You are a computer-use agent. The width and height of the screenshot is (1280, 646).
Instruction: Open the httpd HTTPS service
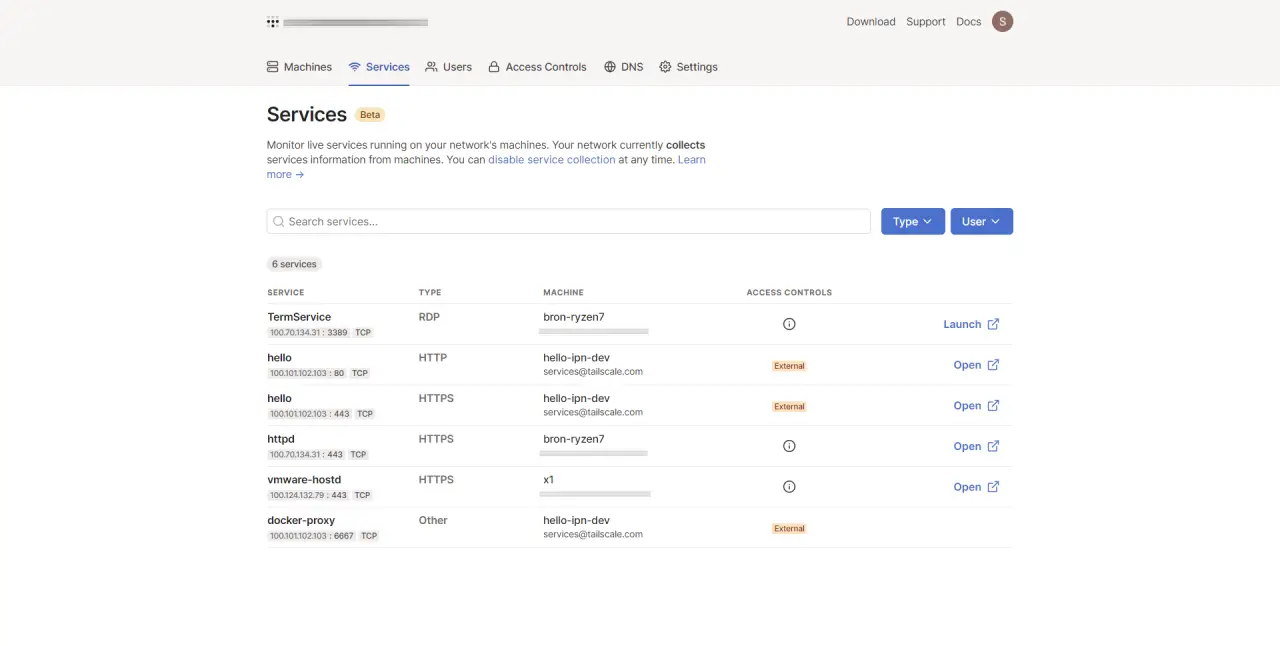[967, 446]
